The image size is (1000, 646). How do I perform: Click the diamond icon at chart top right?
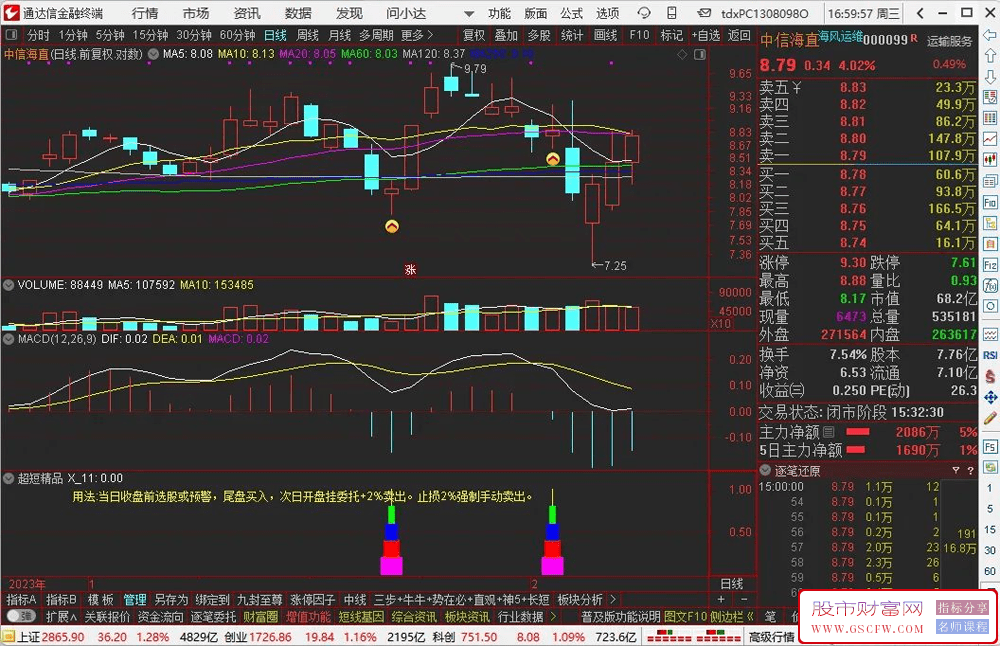tap(682, 55)
